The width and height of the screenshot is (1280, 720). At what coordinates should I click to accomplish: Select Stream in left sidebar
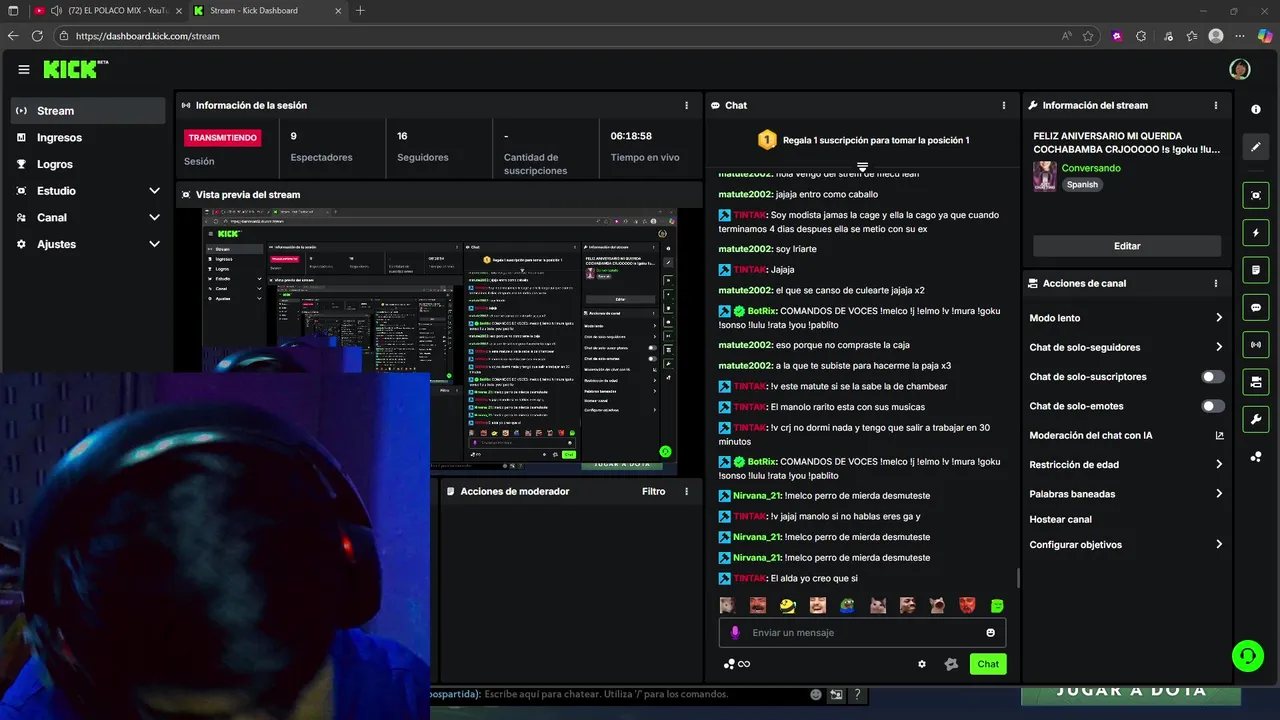tap(88, 111)
